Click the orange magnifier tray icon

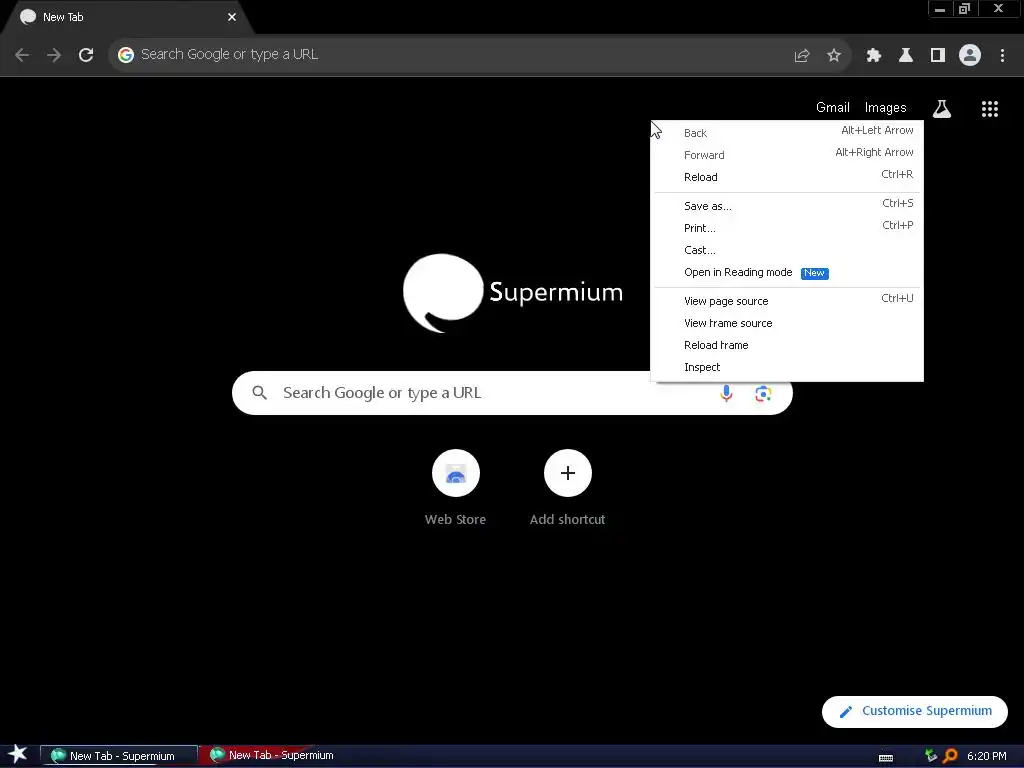(x=950, y=756)
